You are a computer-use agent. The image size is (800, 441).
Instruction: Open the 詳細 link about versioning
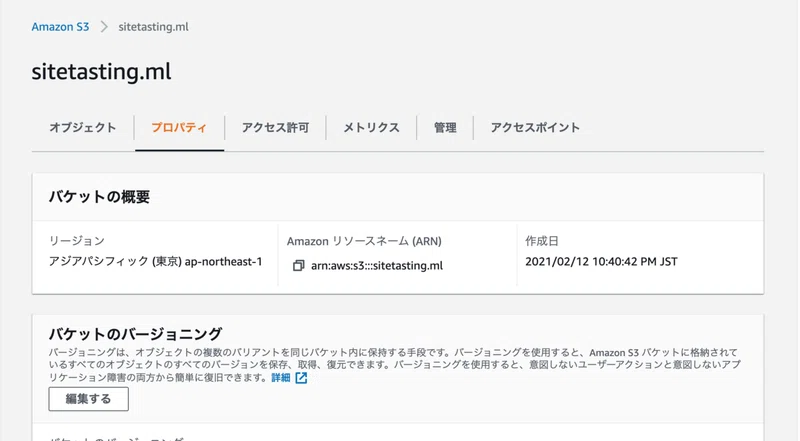[281, 378]
